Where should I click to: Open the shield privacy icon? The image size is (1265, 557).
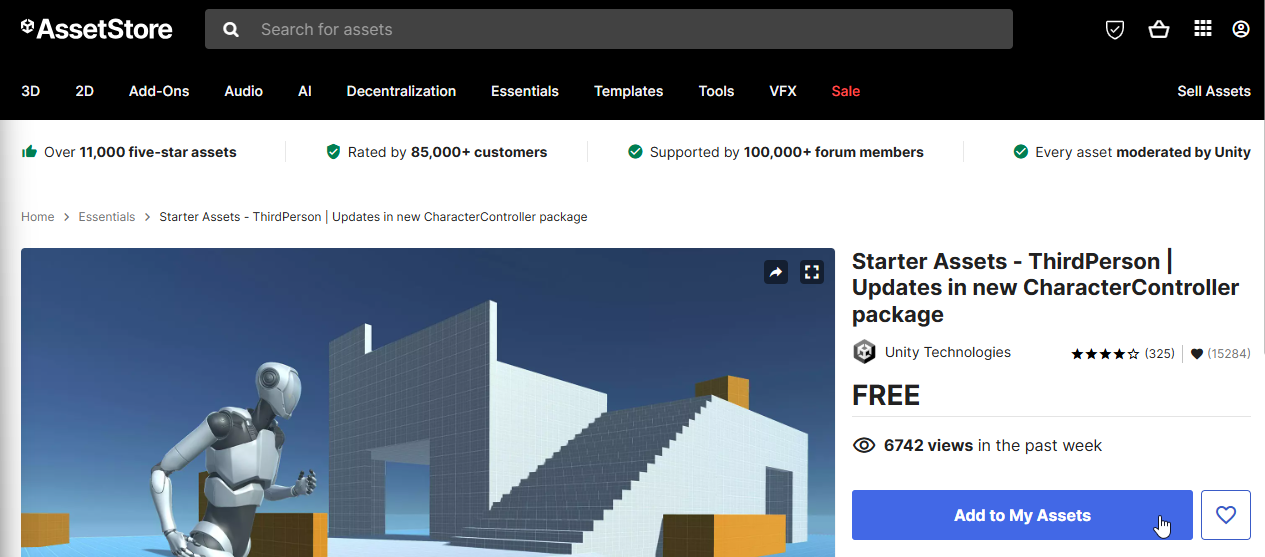tap(1115, 30)
